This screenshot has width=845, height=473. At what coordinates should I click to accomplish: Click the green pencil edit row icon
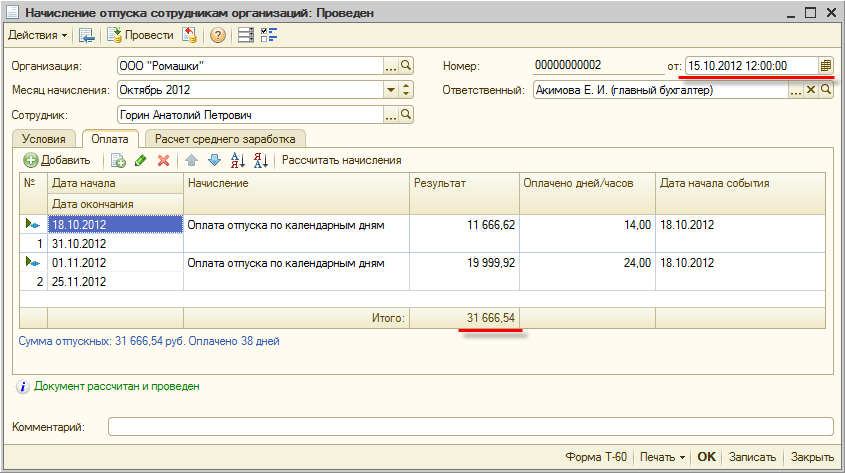(141, 160)
